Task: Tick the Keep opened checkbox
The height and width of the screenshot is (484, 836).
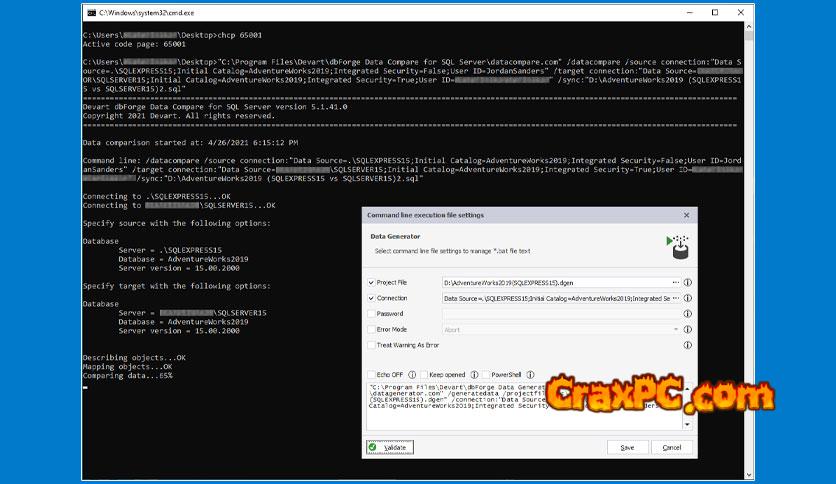Action: pos(424,375)
